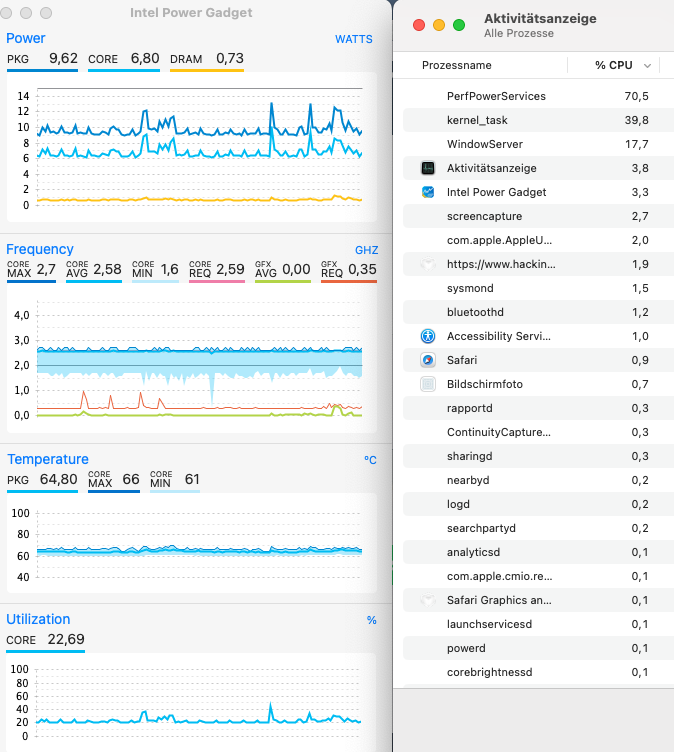Viewport: 674px width, 752px height.
Task: Select the PerfPowerServices process row
Action: [538, 96]
